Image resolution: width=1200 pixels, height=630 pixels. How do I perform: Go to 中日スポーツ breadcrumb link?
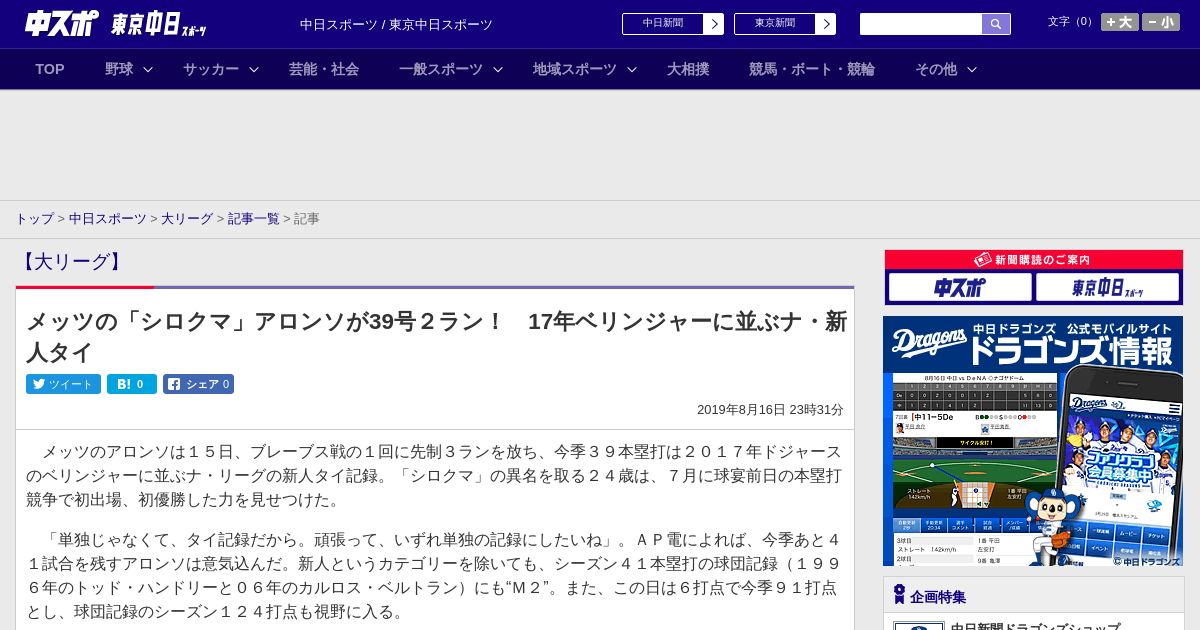coord(108,219)
